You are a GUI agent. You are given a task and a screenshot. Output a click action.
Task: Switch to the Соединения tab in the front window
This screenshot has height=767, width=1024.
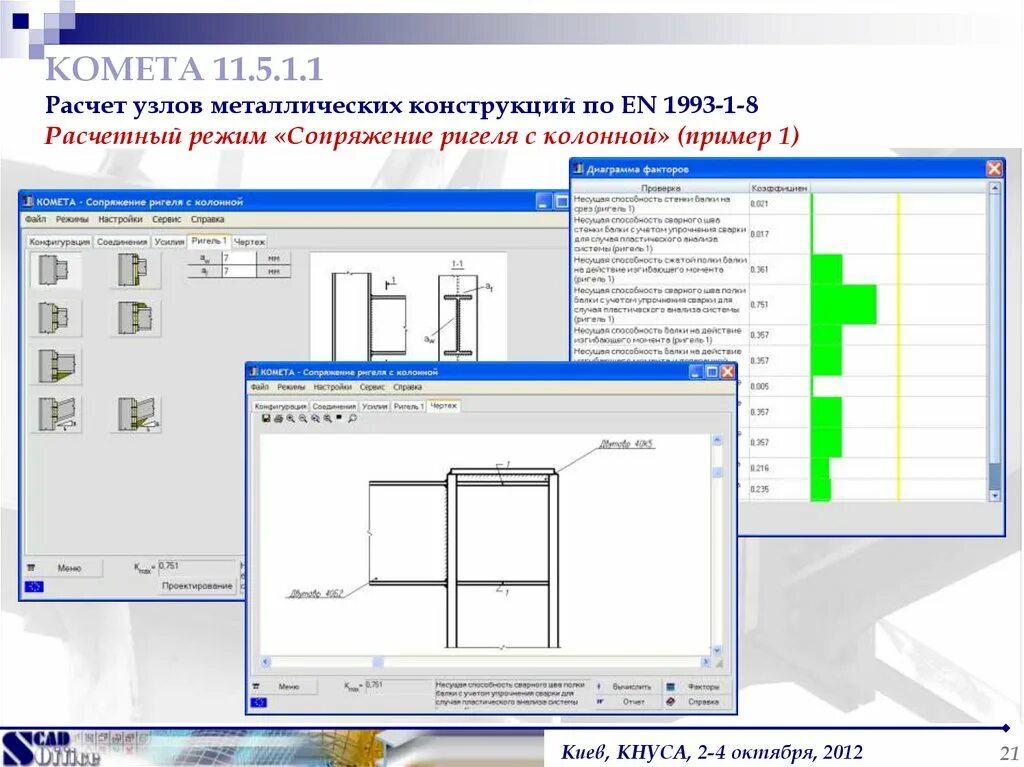click(x=334, y=406)
